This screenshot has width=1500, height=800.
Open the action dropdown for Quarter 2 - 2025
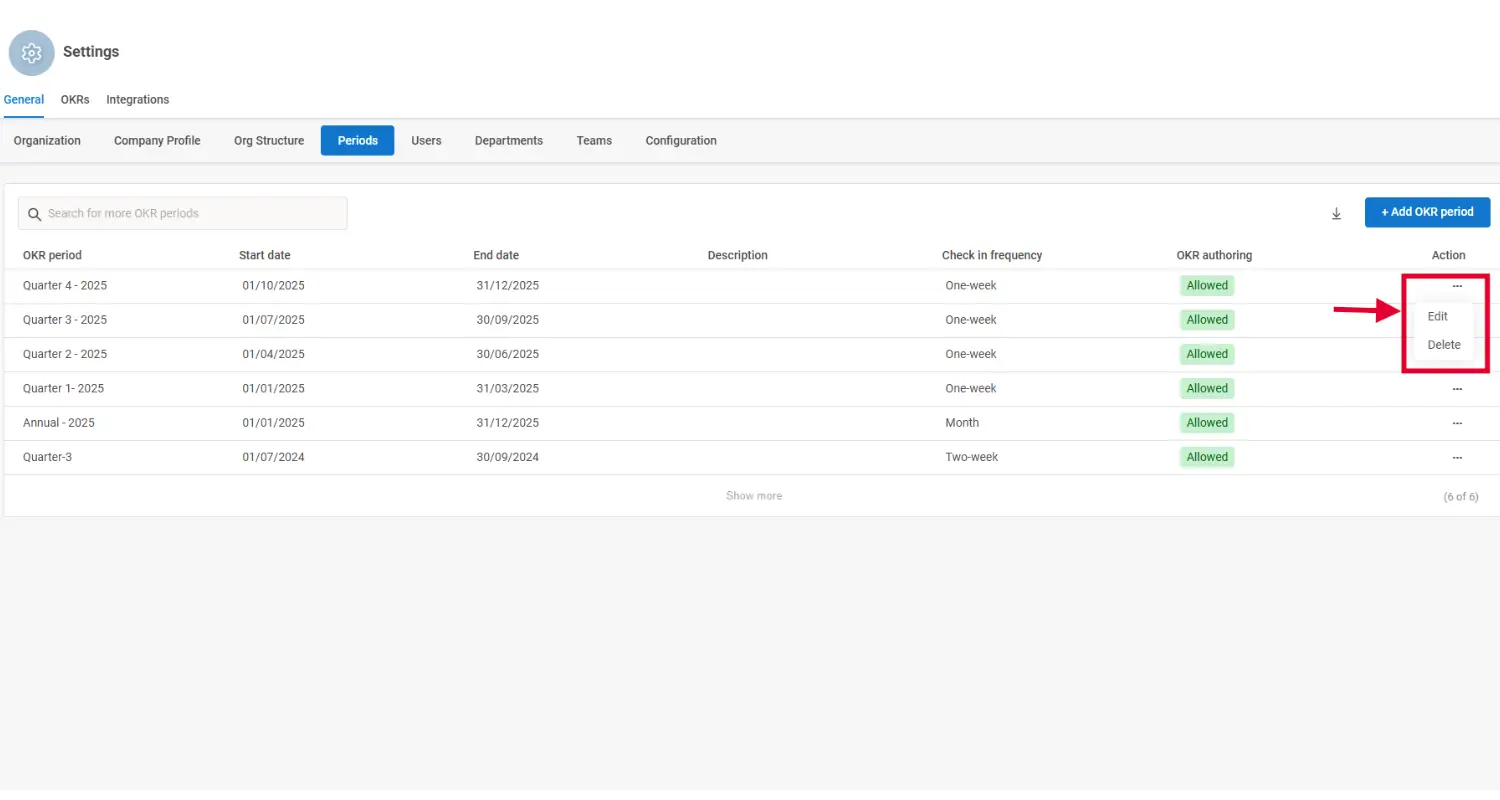(1457, 353)
